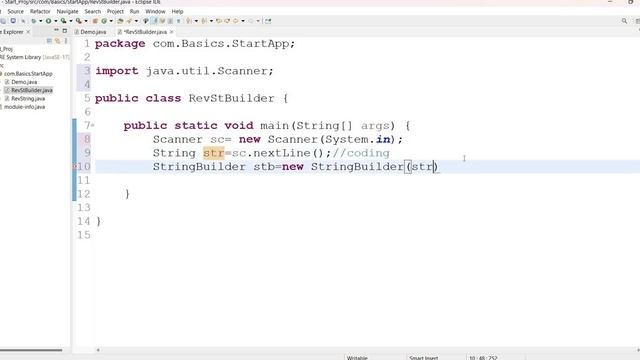Open the Forward history dropdown arrow
This screenshot has height=360, width=640.
click(x=258, y=21)
